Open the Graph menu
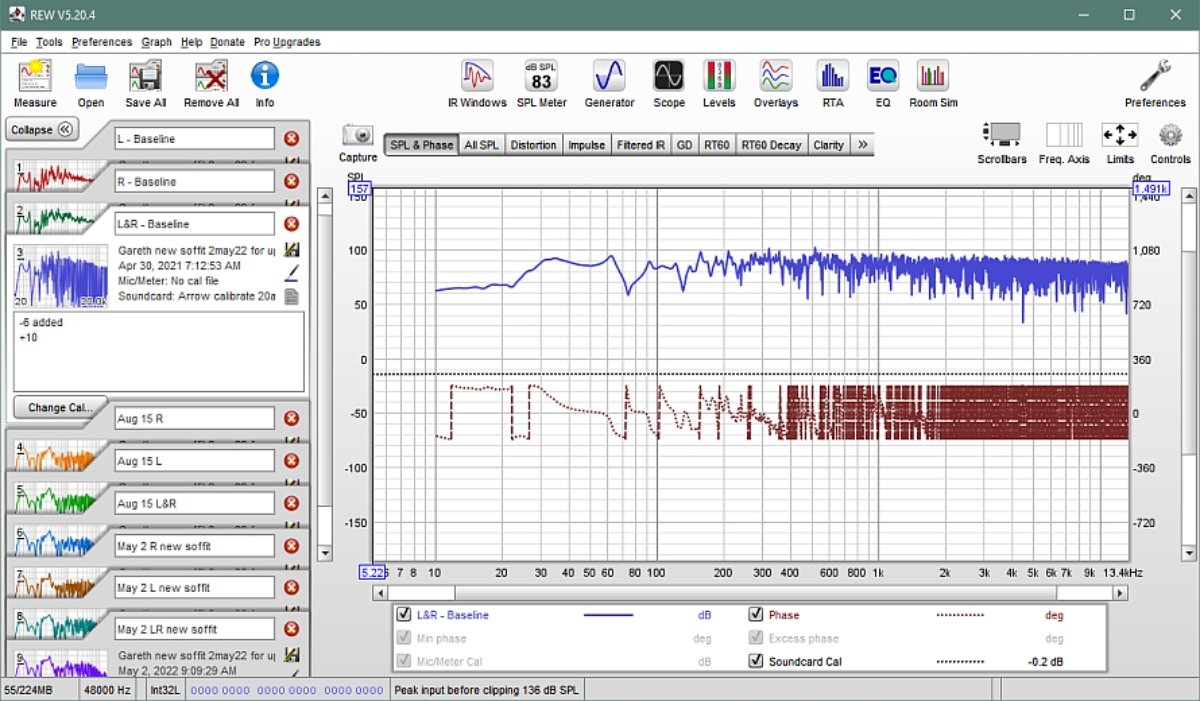1200x701 pixels. pyautogui.click(x=156, y=42)
